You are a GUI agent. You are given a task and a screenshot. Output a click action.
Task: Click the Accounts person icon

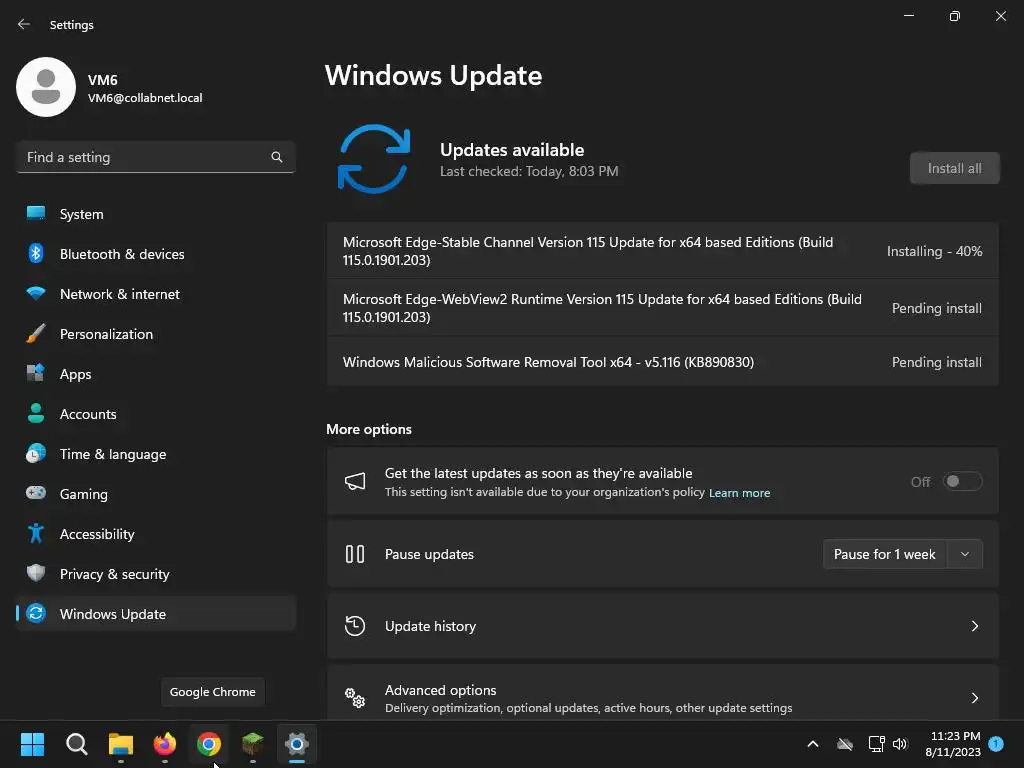tap(36, 413)
